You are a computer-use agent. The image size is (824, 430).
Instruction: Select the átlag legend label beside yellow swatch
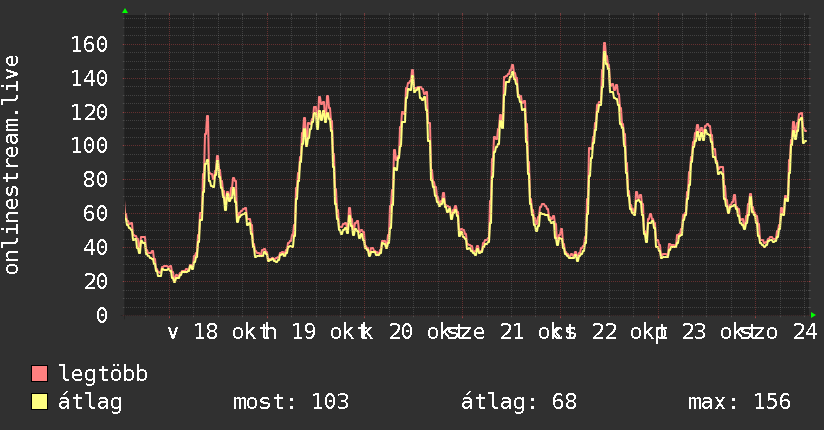tap(90, 402)
